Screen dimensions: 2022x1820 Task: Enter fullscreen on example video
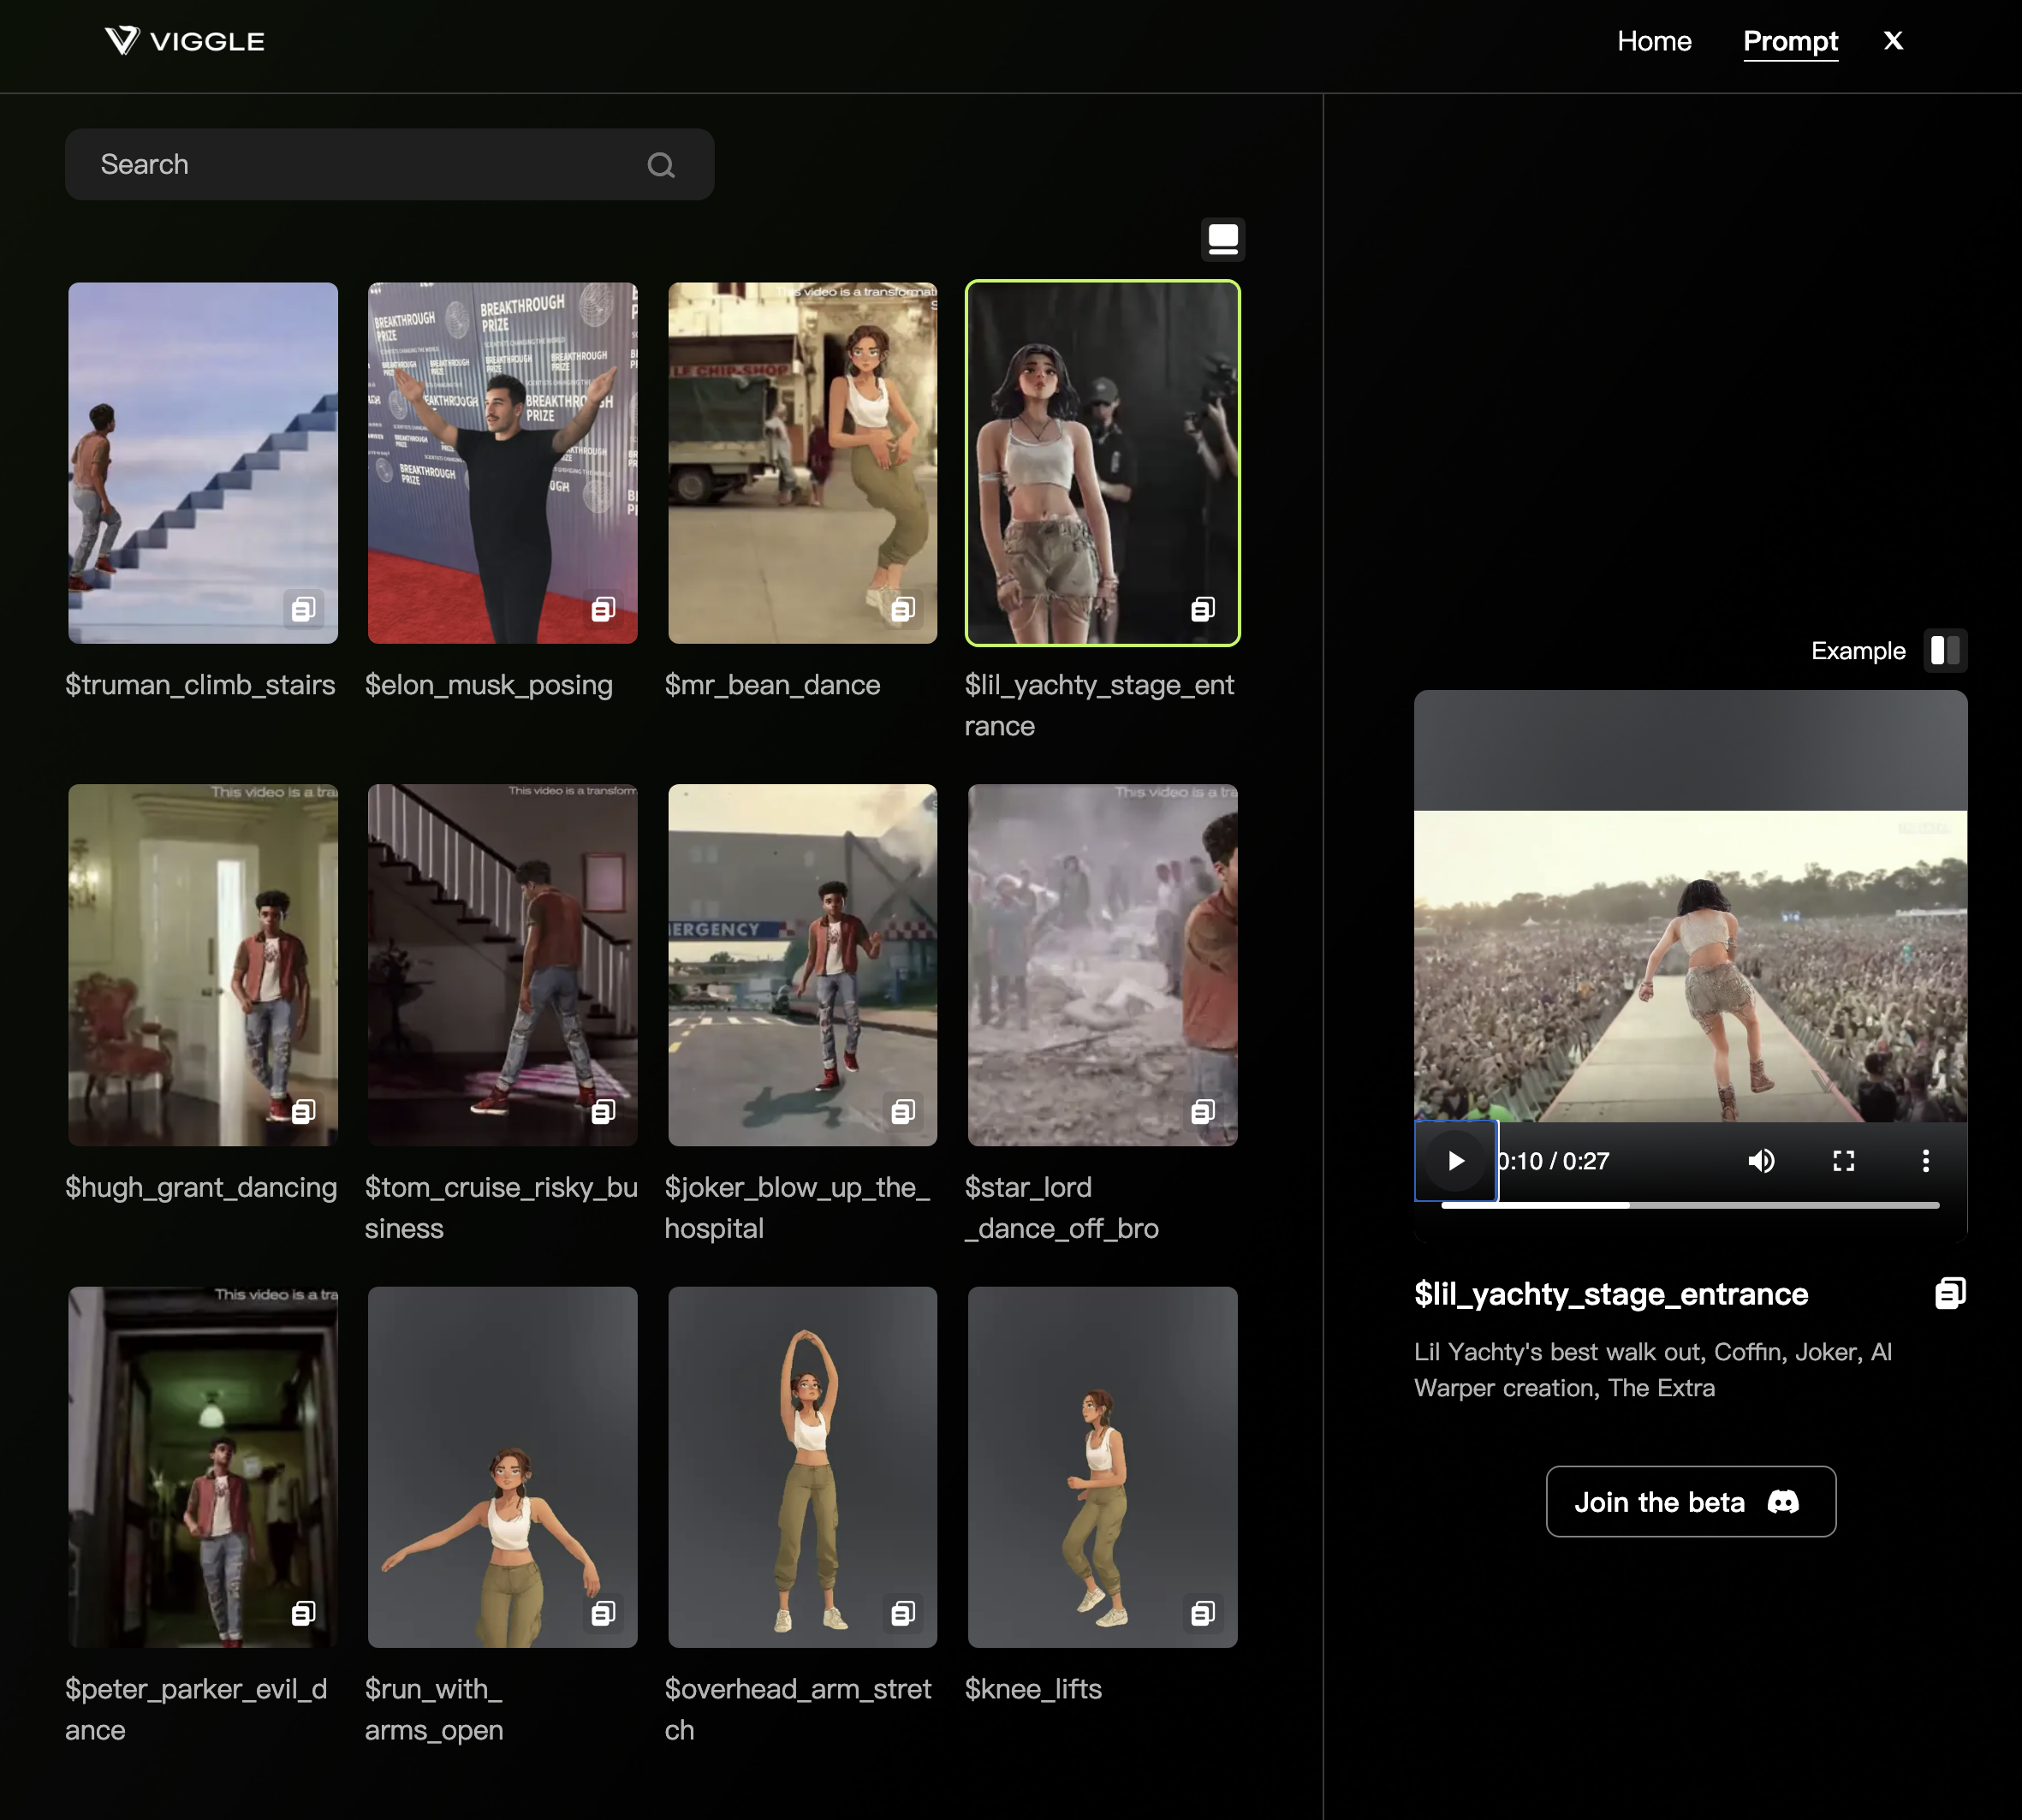click(1844, 1161)
